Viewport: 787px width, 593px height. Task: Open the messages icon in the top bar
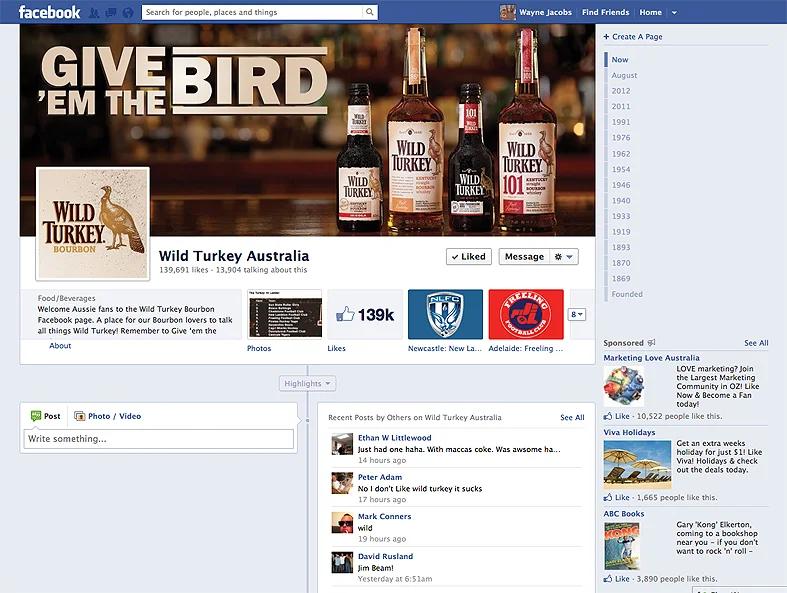click(x=110, y=13)
